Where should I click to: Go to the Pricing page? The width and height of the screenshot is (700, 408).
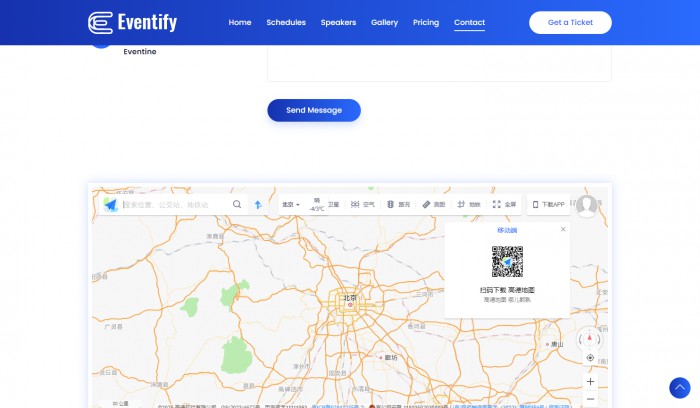click(x=426, y=22)
